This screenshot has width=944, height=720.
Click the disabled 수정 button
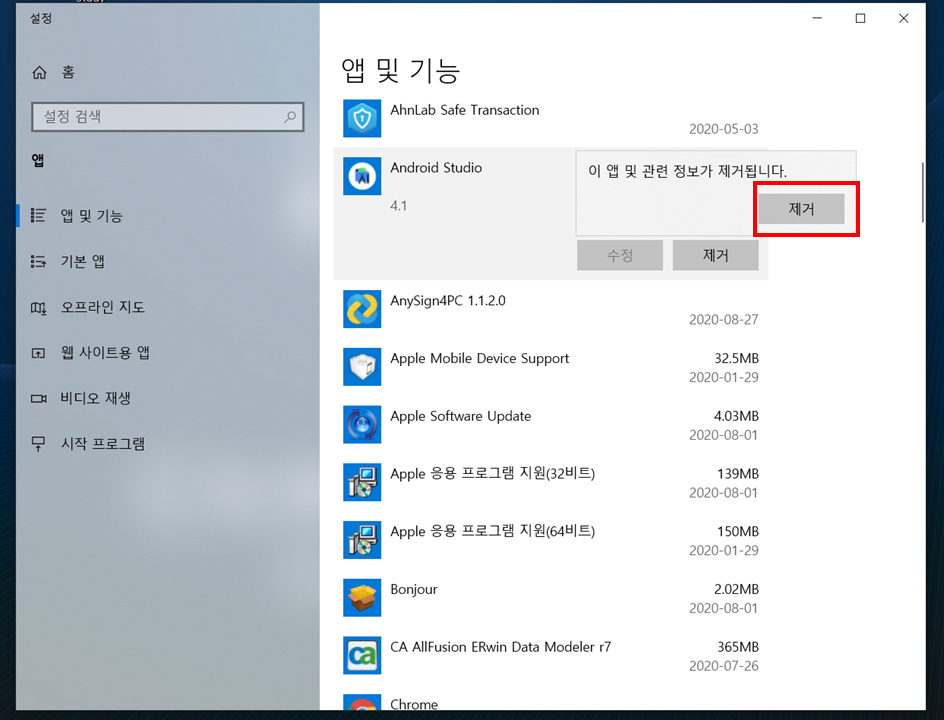pyautogui.click(x=620, y=255)
